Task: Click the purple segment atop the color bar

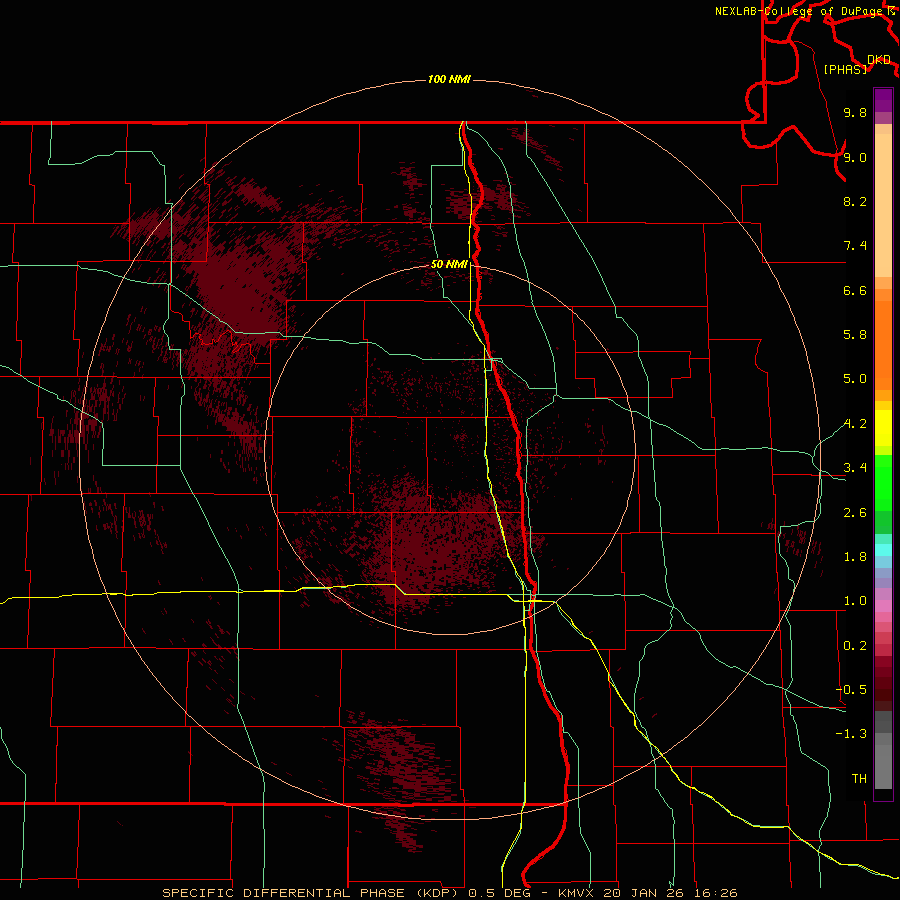Action: coord(883,100)
